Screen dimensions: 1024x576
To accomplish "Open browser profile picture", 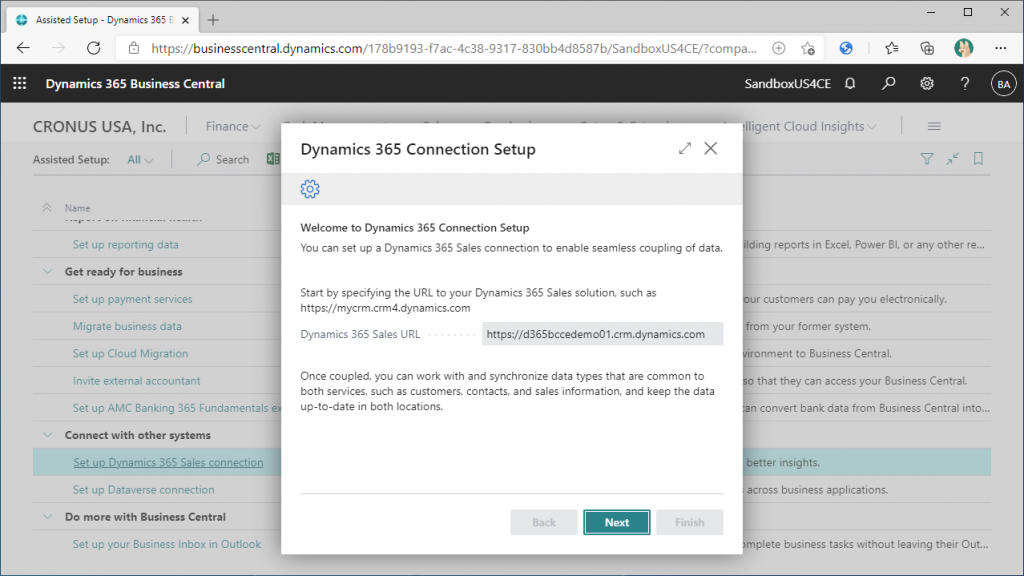I will pyautogui.click(x=964, y=48).
